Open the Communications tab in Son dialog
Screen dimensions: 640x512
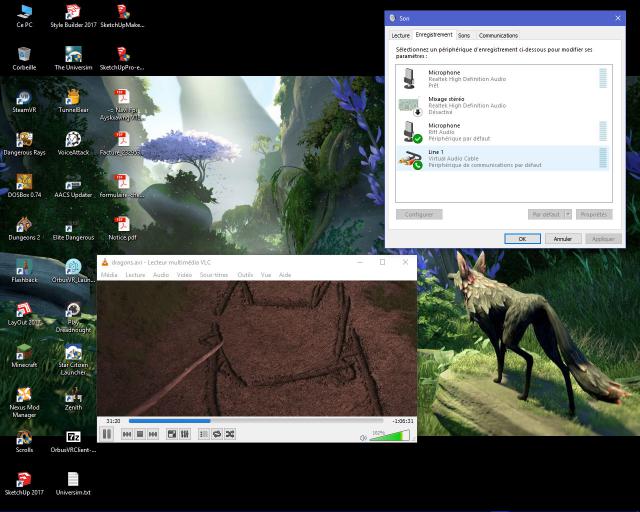pyautogui.click(x=498, y=36)
